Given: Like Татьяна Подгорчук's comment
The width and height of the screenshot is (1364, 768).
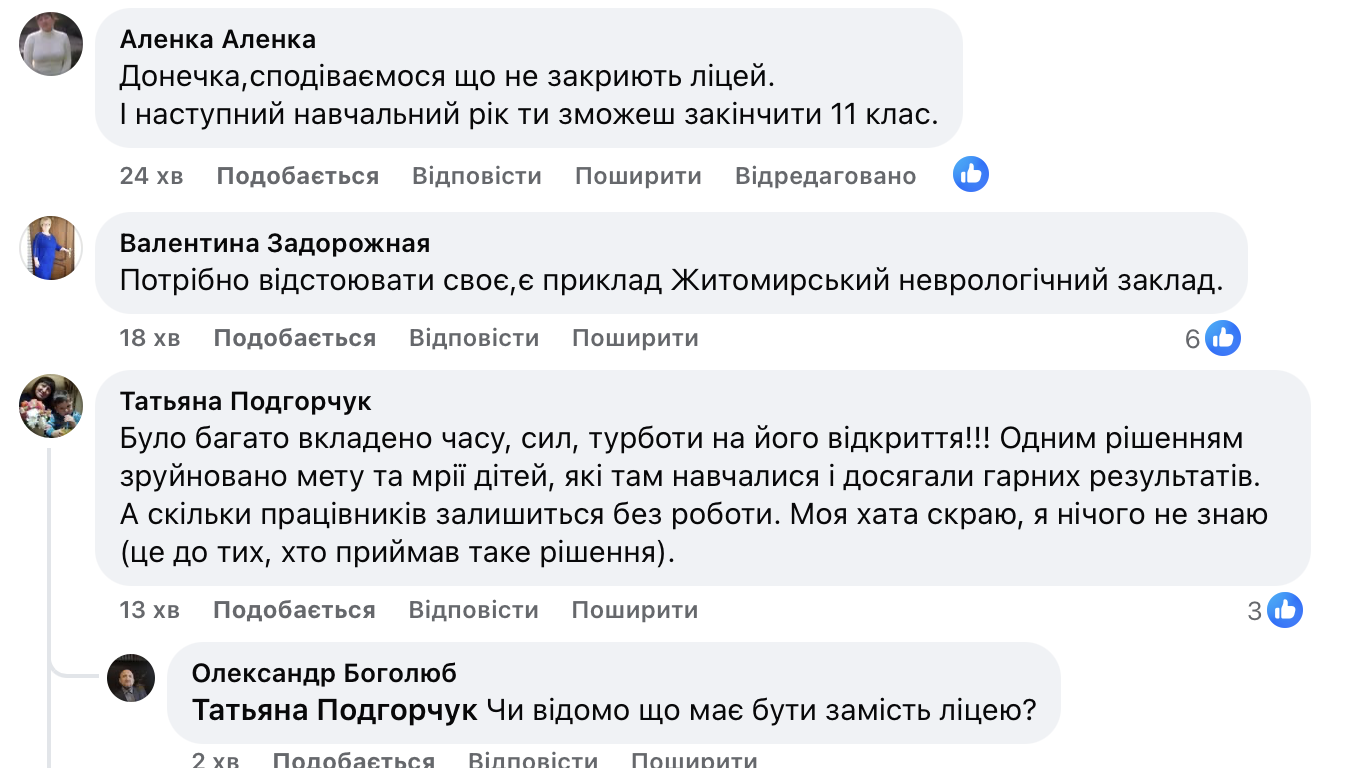Looking at the screenshot, I should 294,610.
